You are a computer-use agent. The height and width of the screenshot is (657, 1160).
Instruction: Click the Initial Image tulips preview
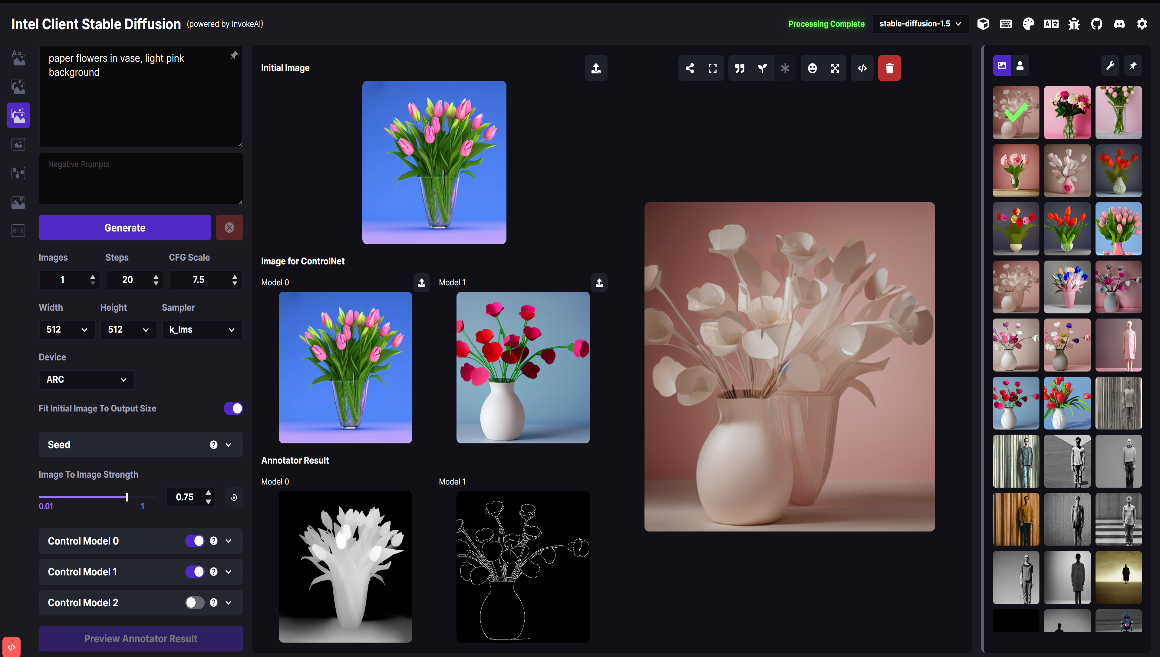pos(434,162)
